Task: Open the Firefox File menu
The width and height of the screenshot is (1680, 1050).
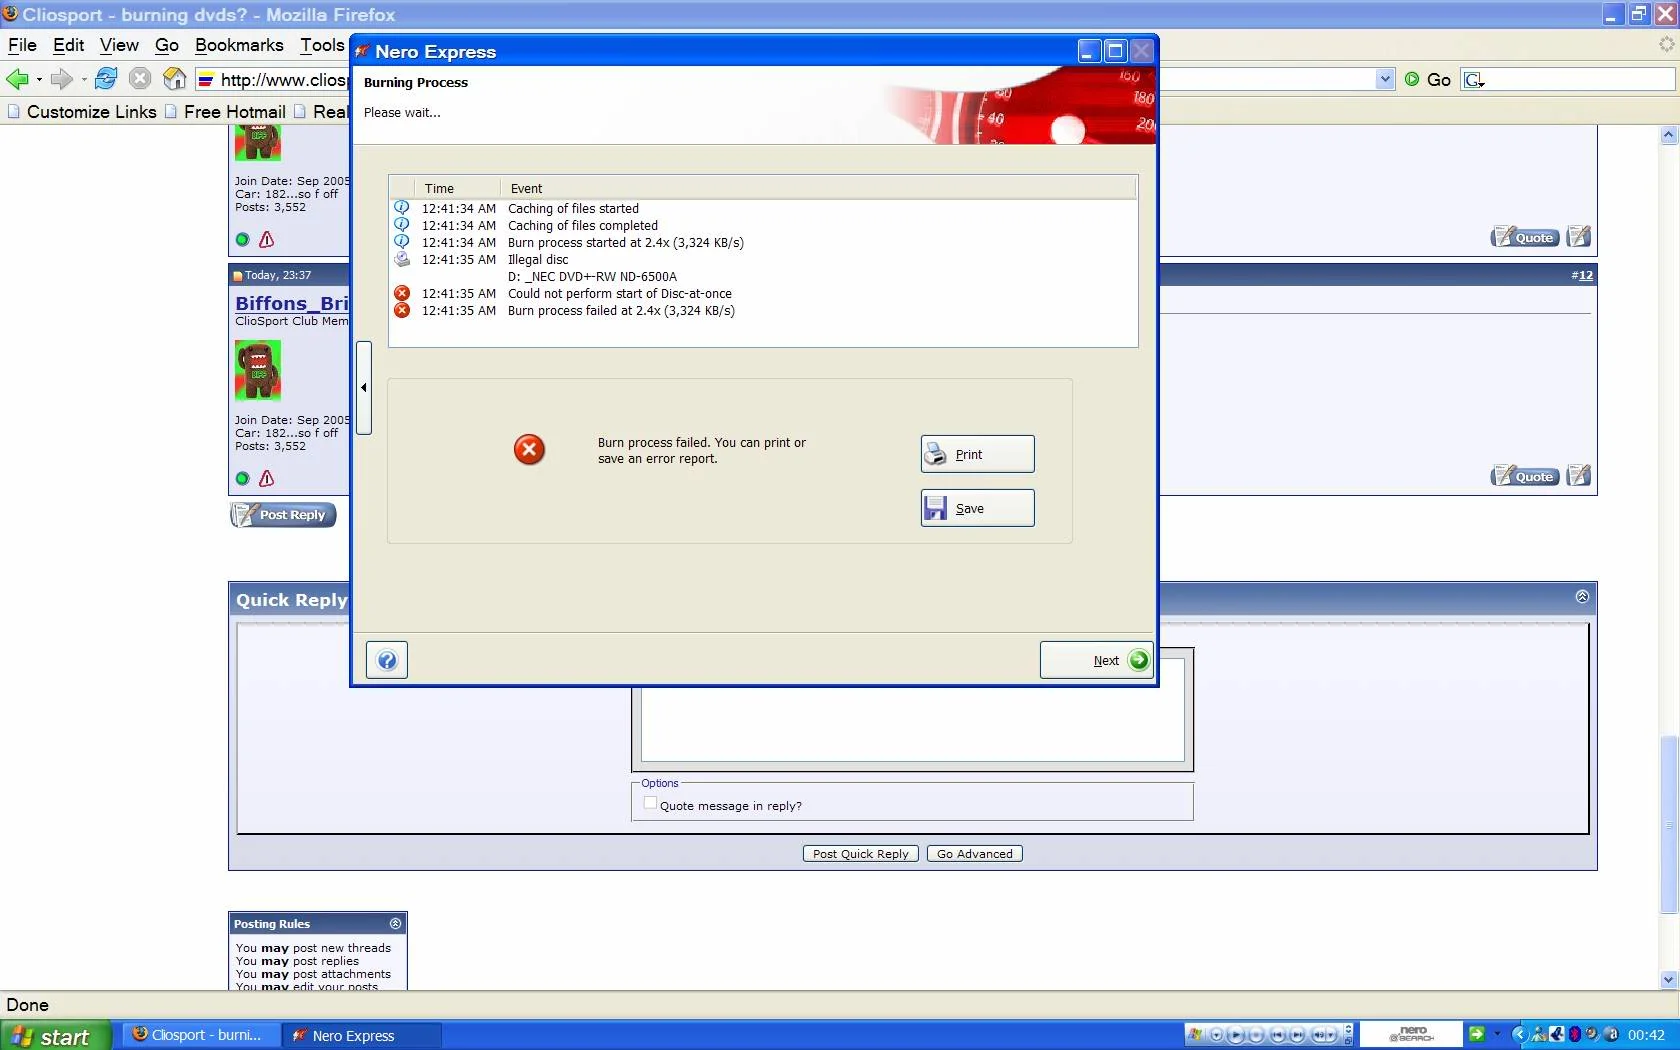Action: click(22, 45)
